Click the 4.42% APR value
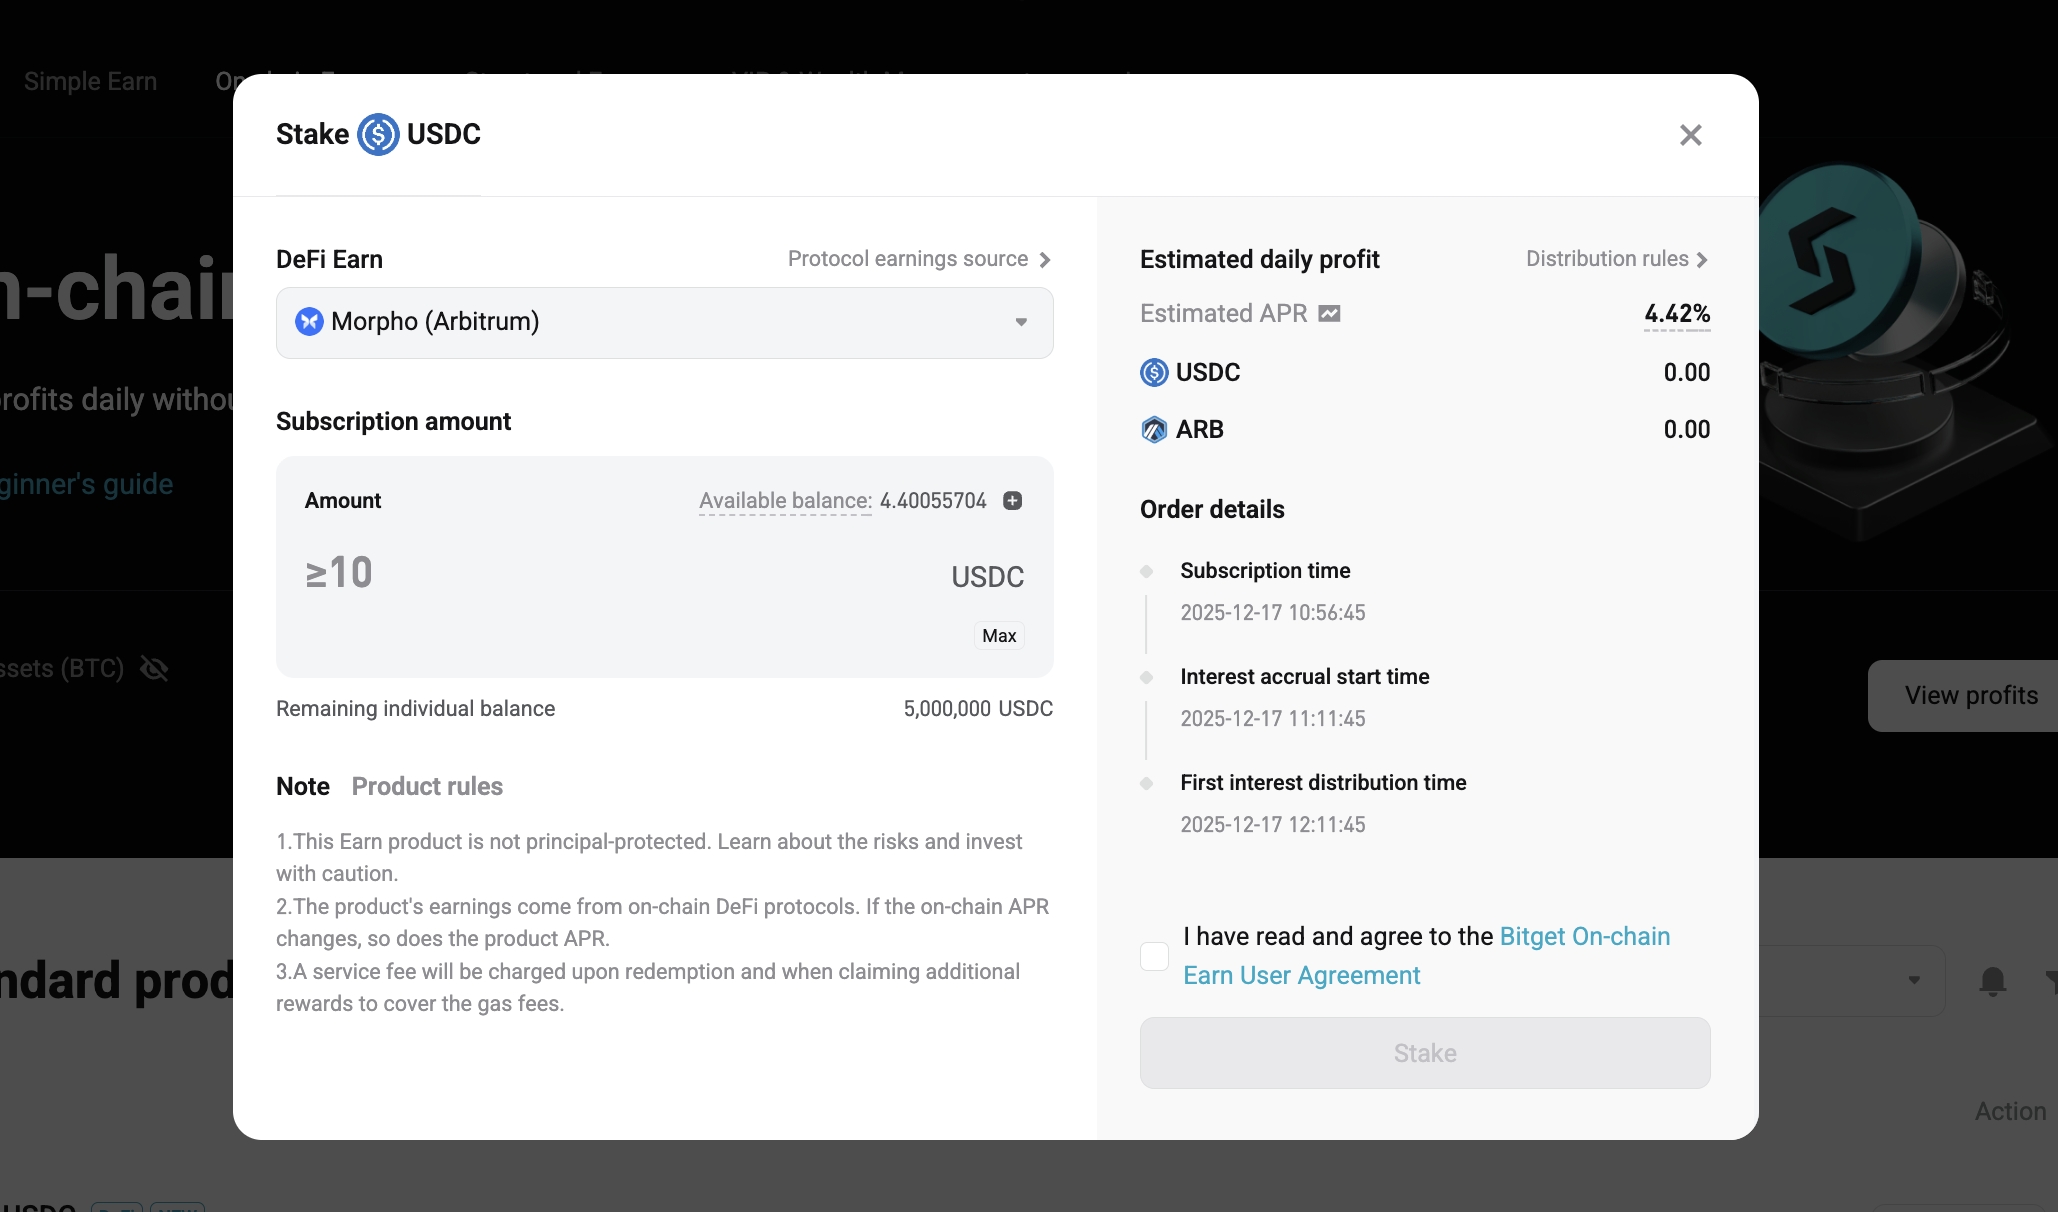Screen dimensions: 2058x1212 pyautogui.click(x=1677, y=314)
